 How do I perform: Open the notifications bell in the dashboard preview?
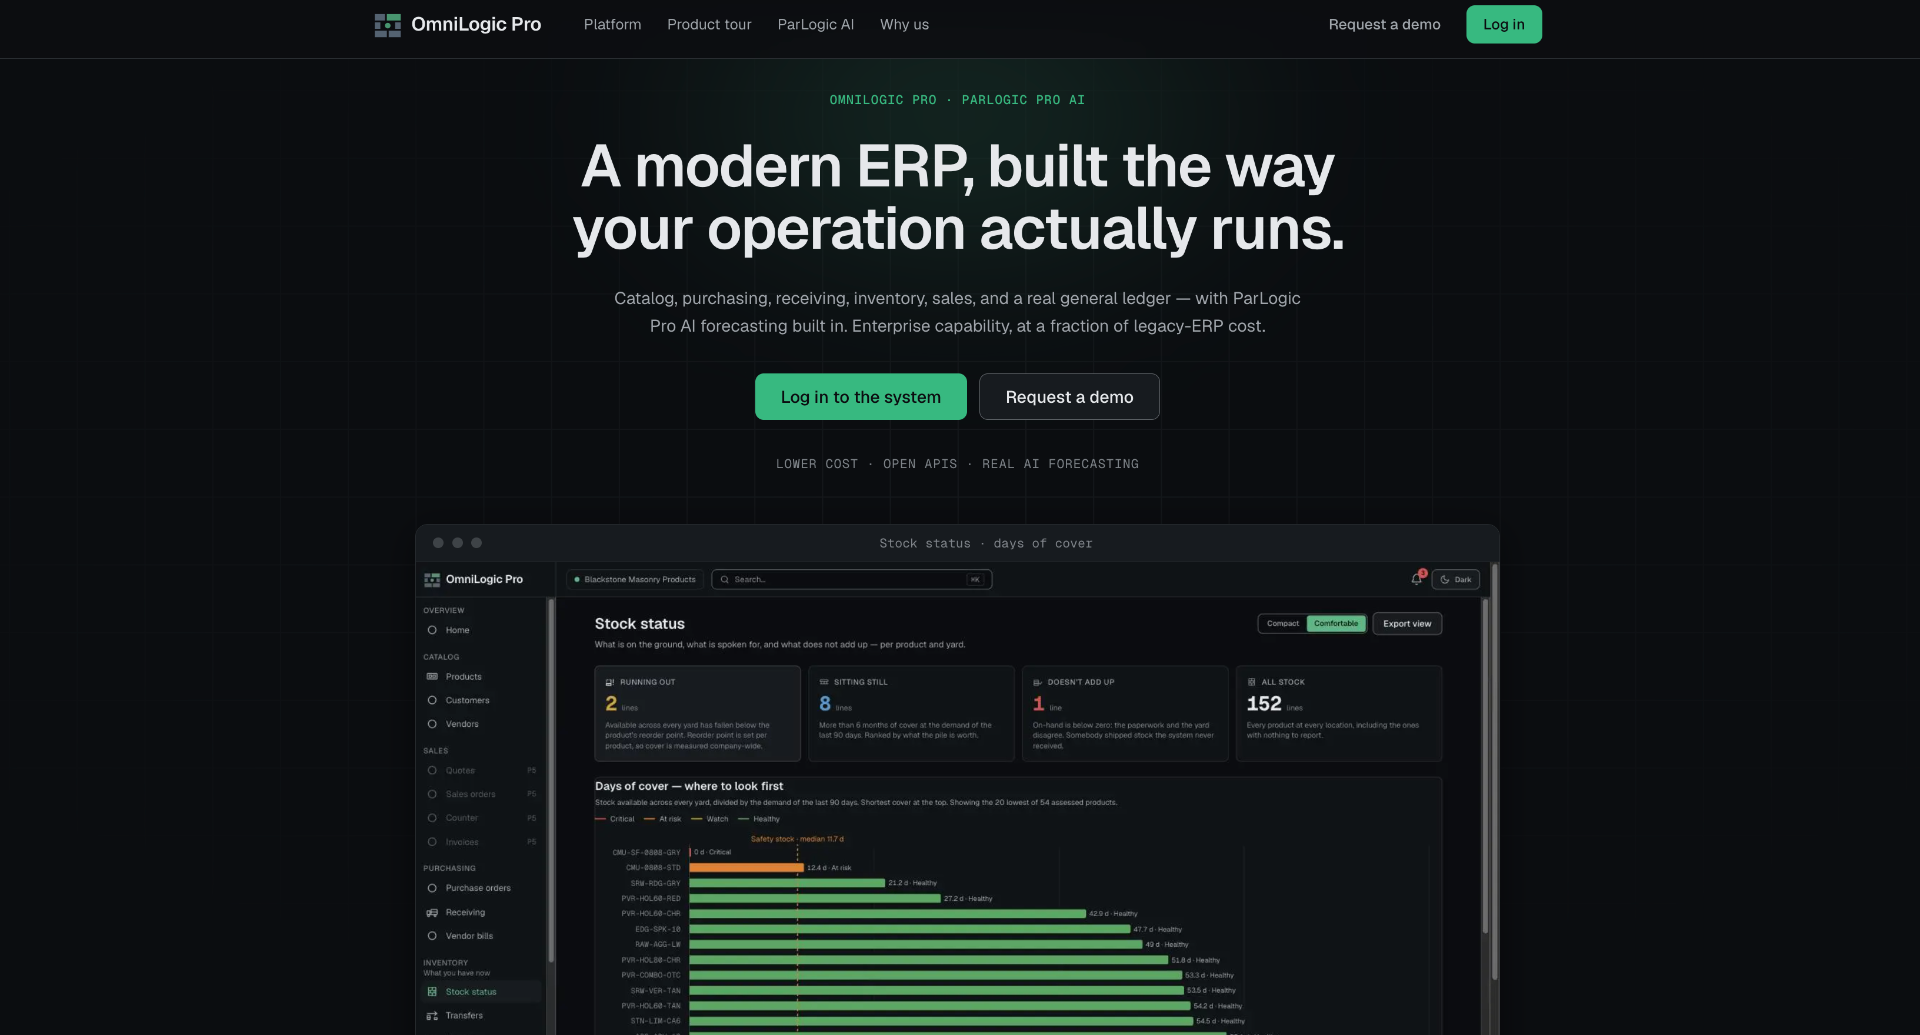tap(1417, 579)
